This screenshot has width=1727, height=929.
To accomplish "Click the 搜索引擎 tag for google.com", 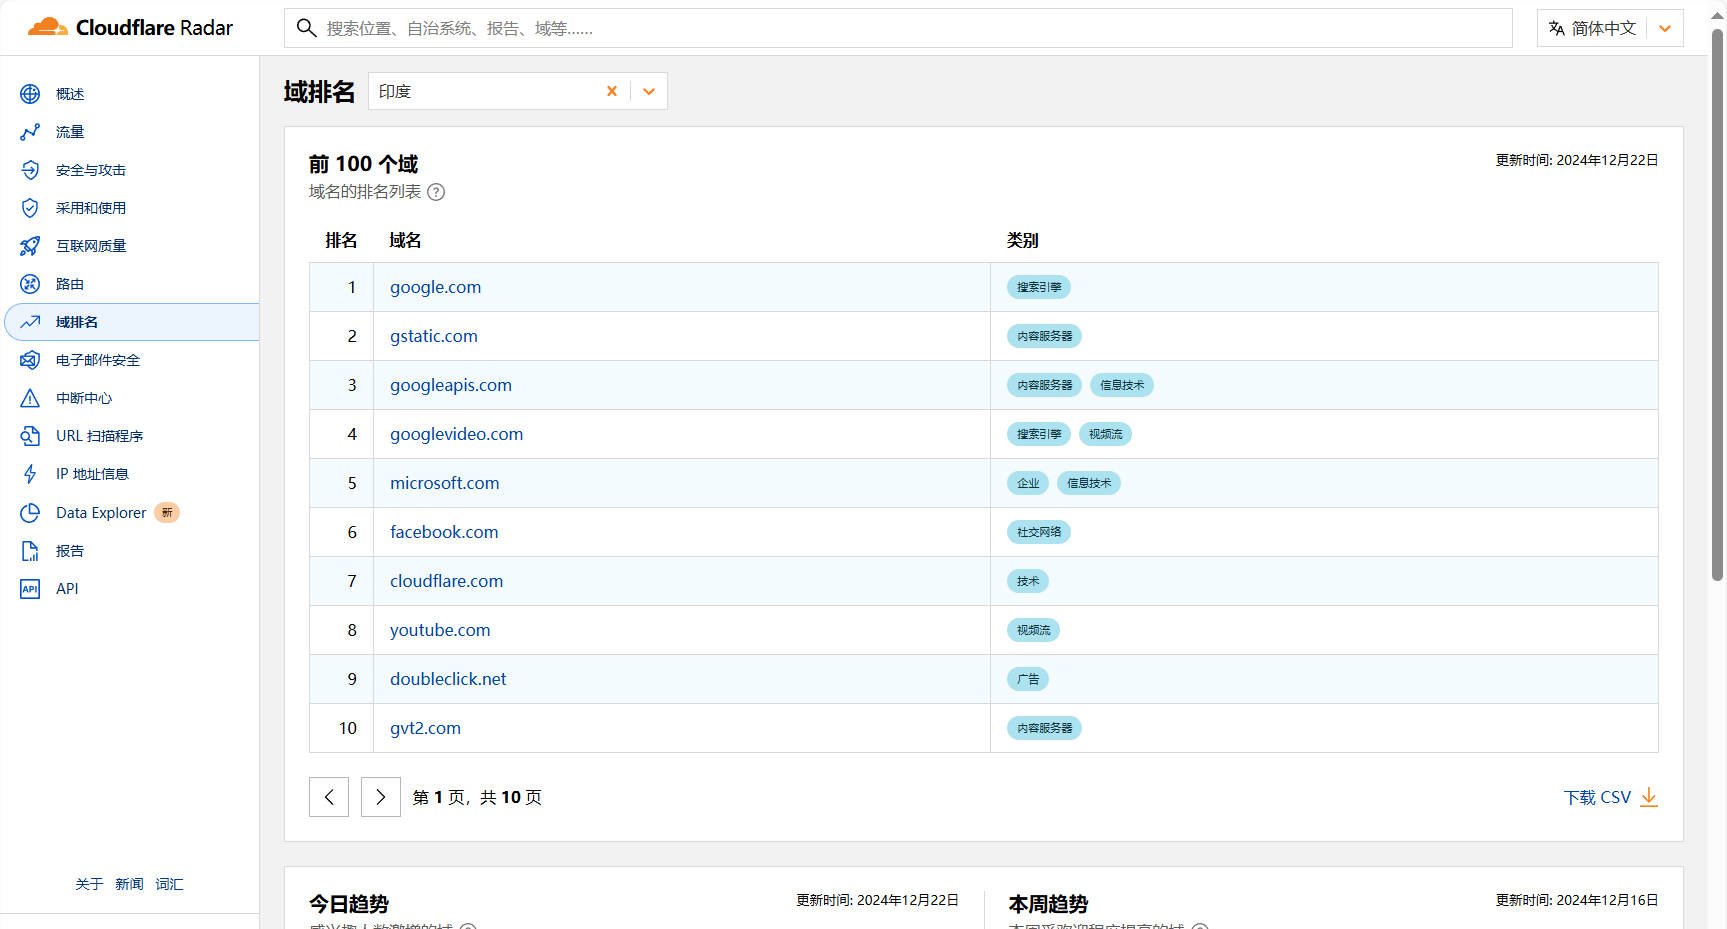I will (1039, 287).
